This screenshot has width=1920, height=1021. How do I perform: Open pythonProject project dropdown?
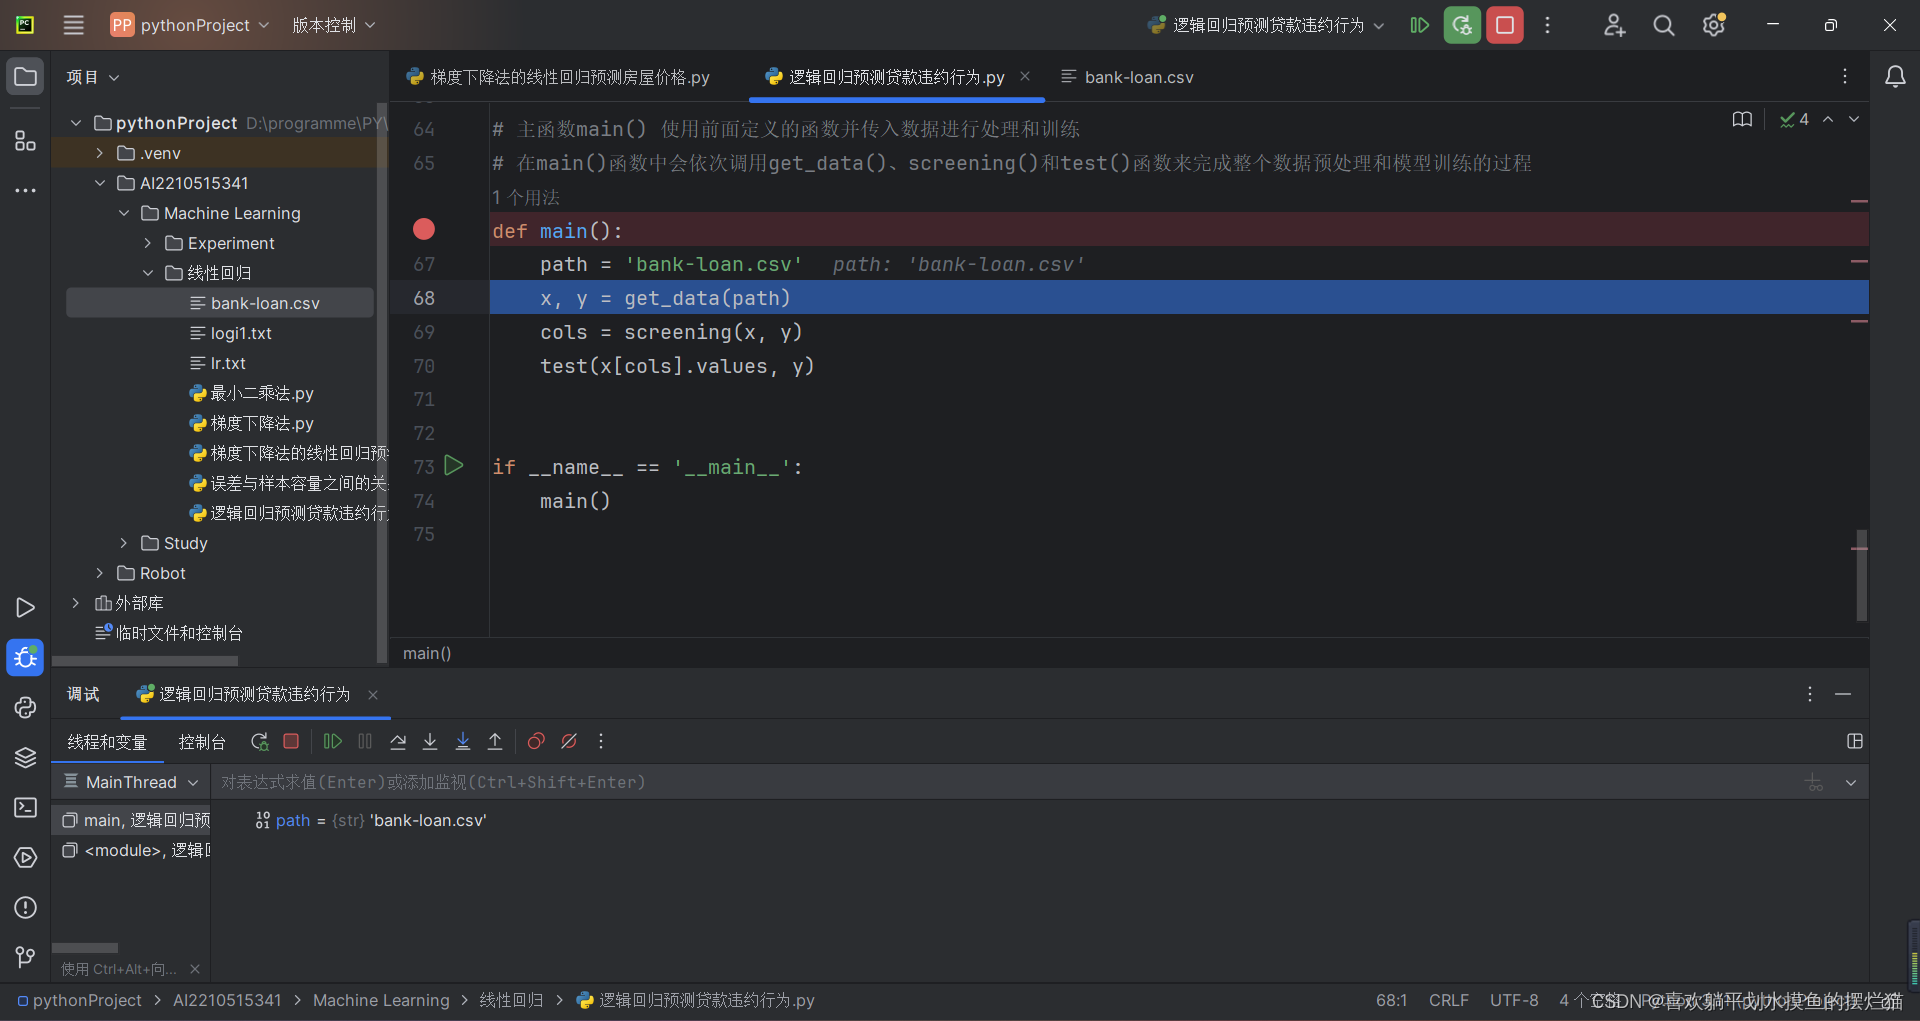point(190,25)
